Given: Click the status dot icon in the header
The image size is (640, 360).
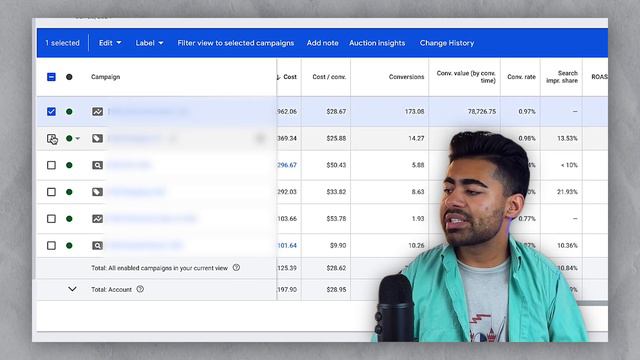Looking at the screenshot, I should [69, 77].
